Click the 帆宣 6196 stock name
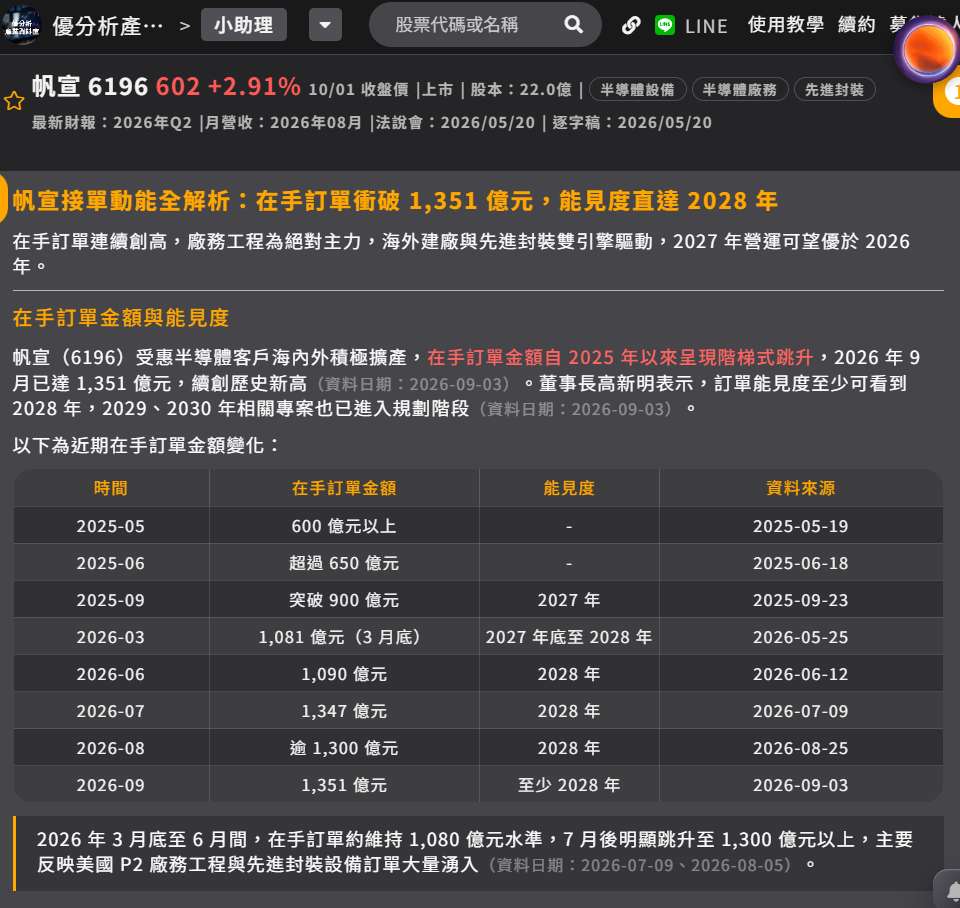Image resolution: width=960 pixels, height=908 pixels. tap(90, 86)
